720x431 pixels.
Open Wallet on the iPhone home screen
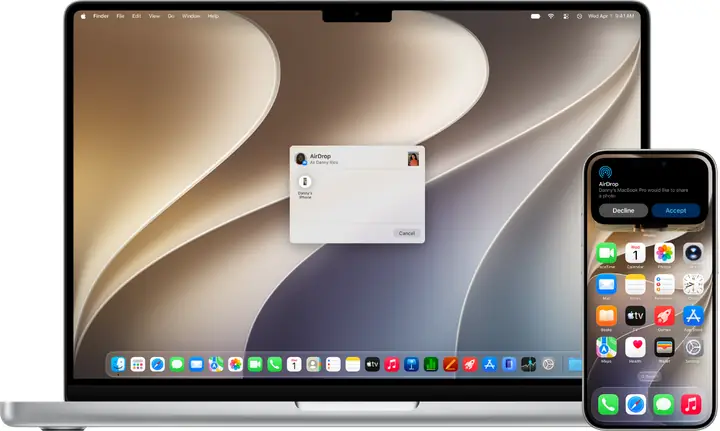tap(664, 347)
